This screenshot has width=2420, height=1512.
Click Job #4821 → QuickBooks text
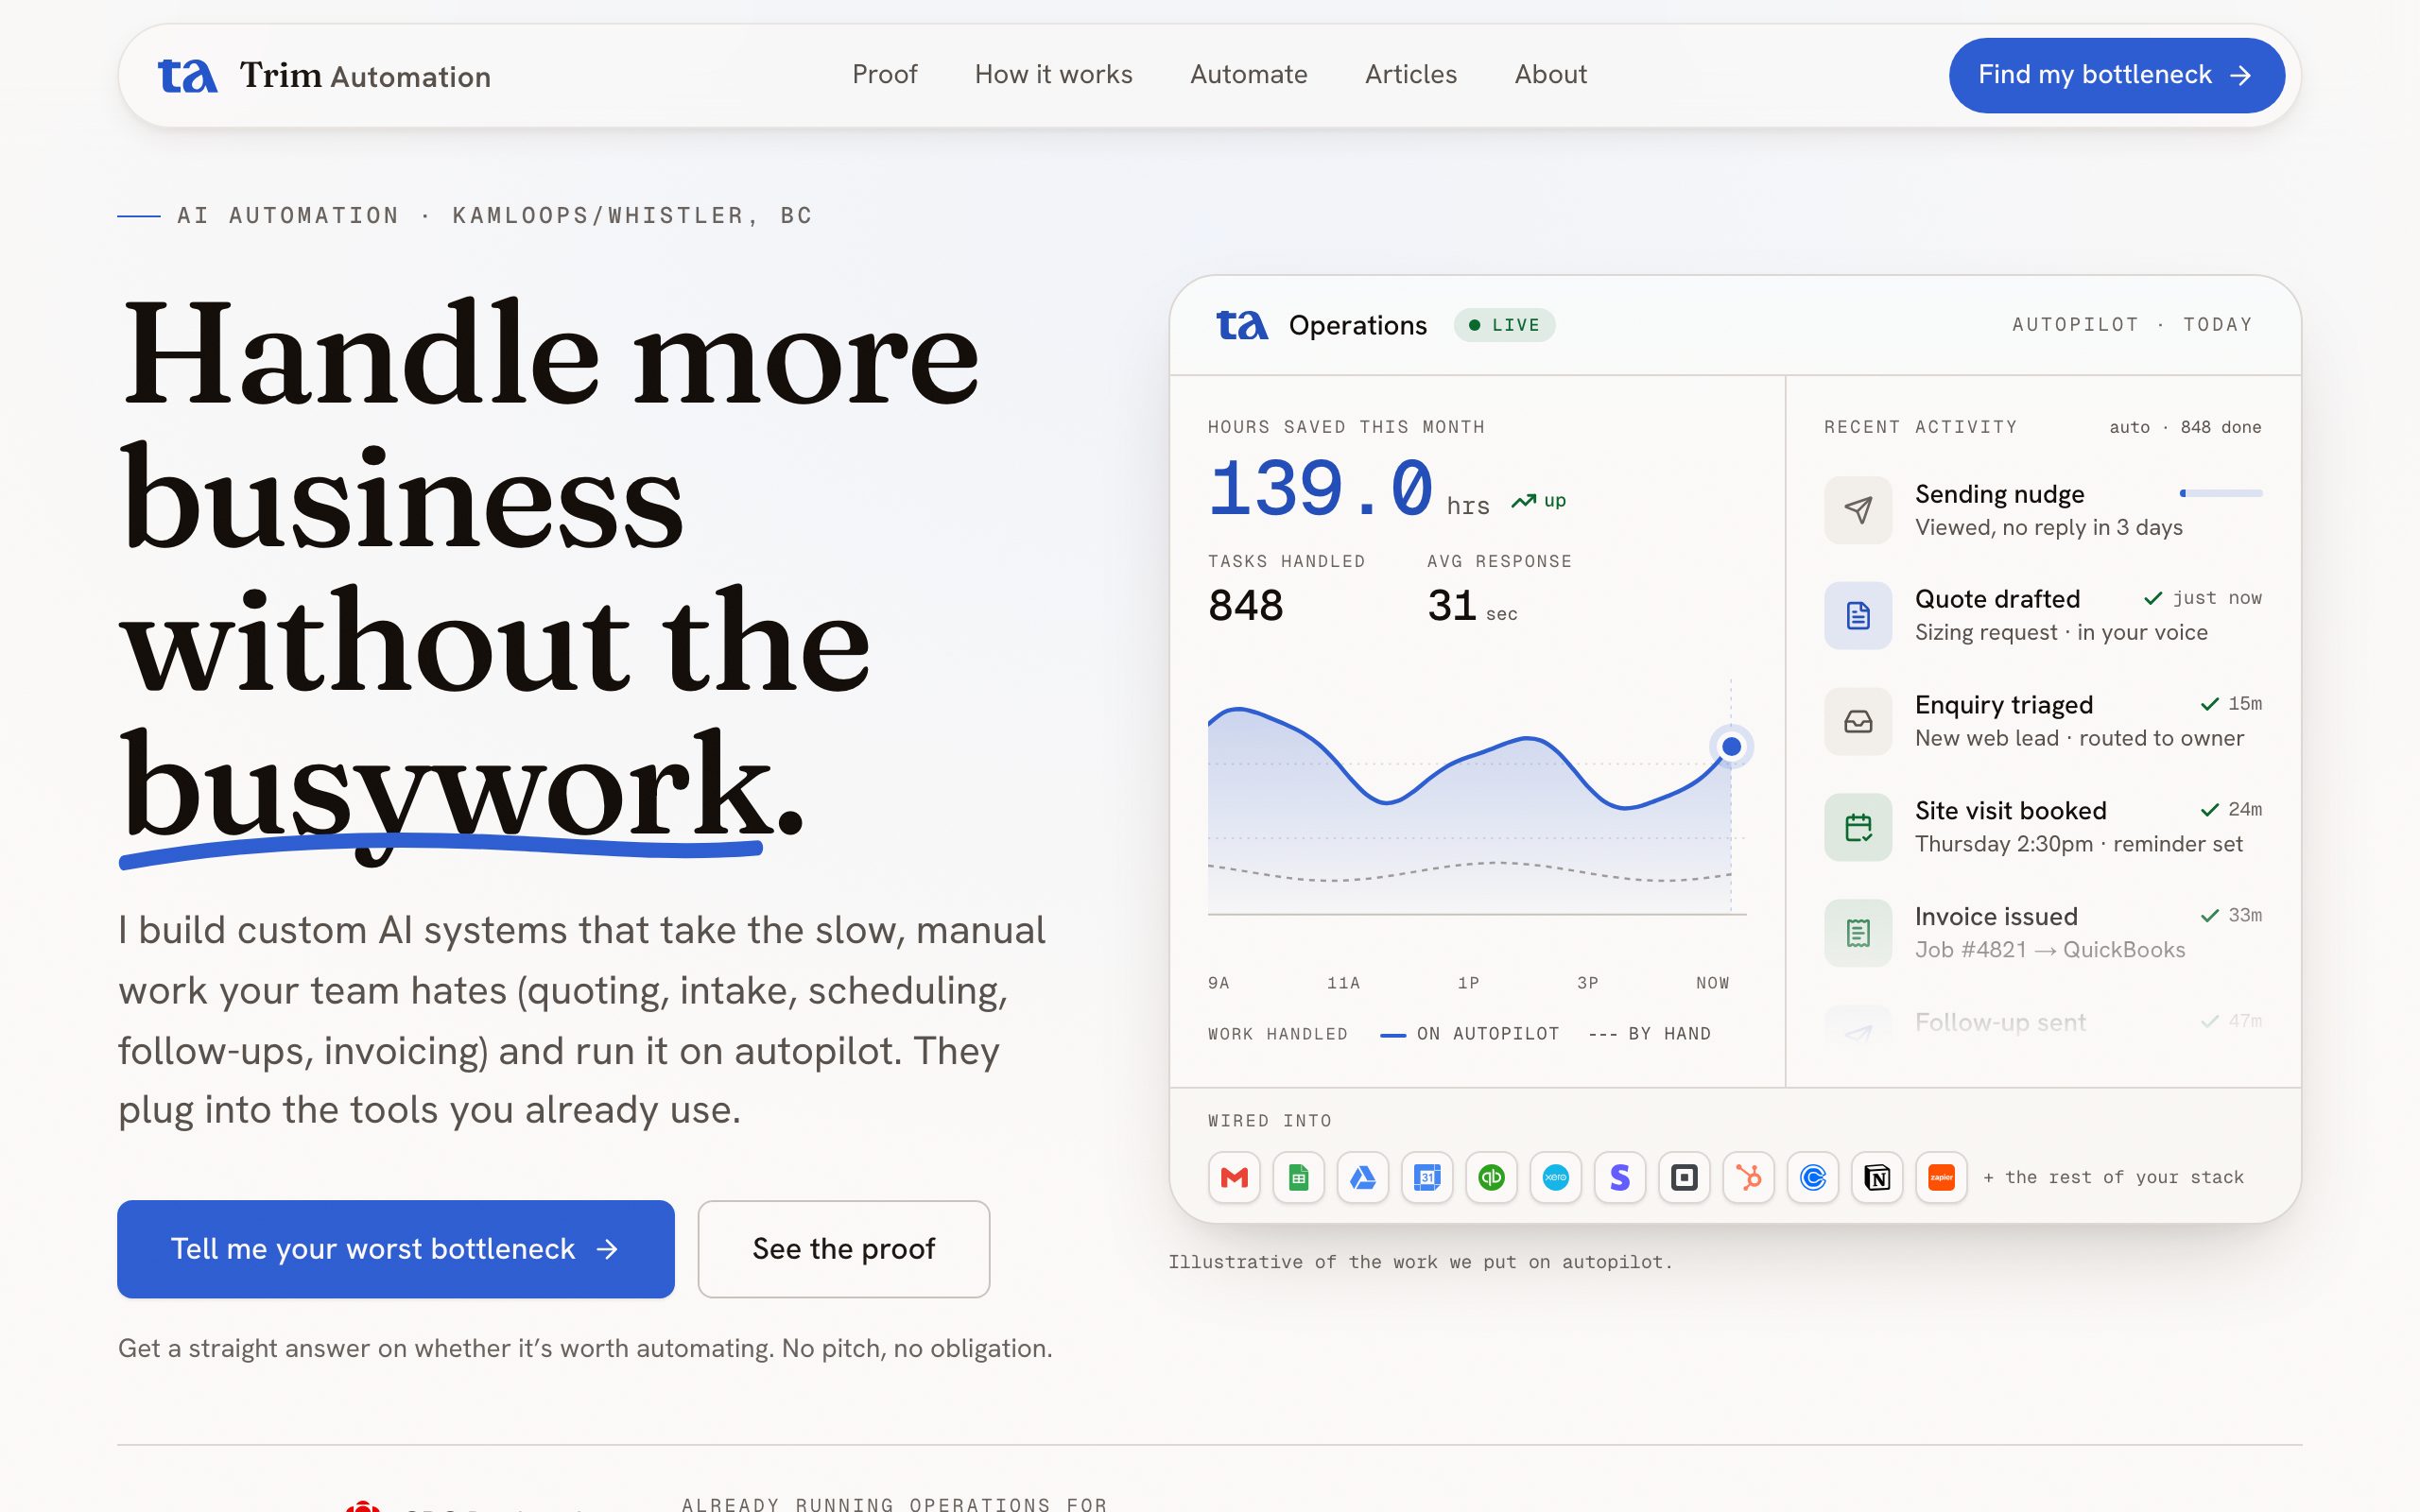[x=2050, y=950]
